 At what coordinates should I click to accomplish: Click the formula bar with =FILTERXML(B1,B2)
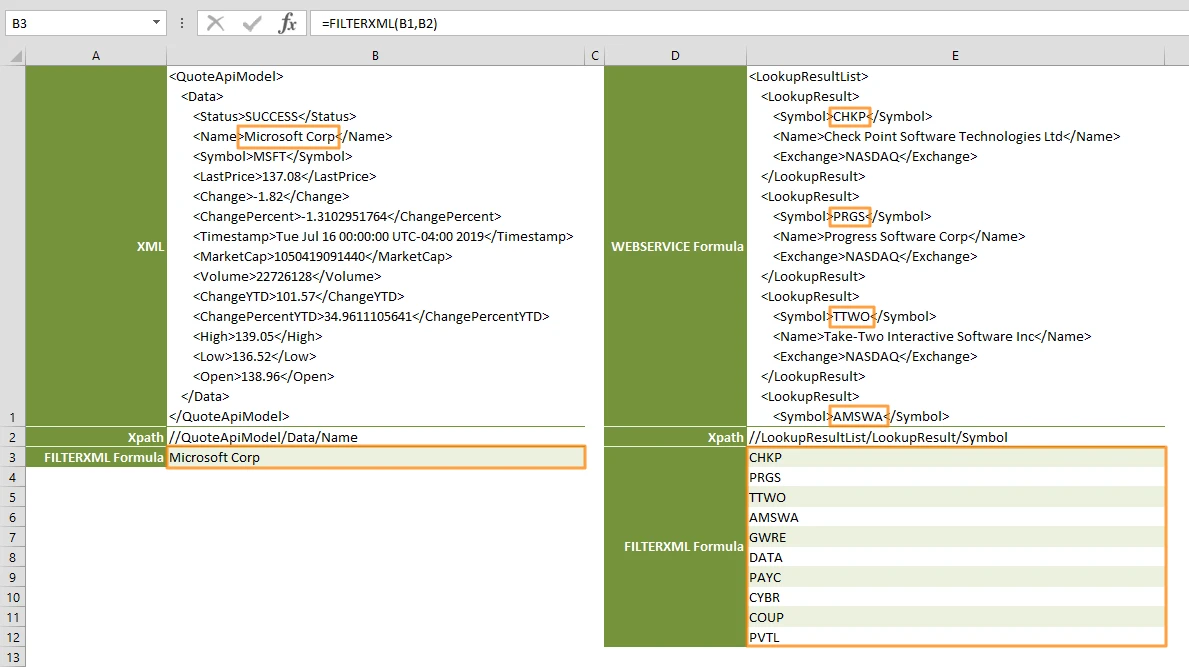751,23
